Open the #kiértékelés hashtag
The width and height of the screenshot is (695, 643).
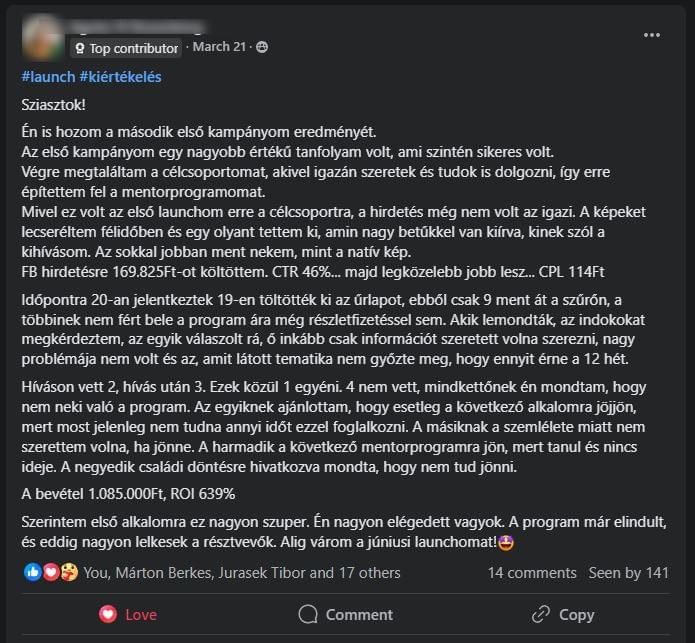pos(121,77)
